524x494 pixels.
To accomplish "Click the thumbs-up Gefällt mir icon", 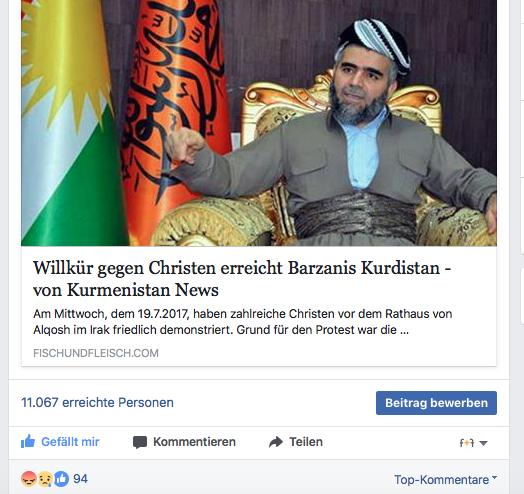I will (28, 442).
